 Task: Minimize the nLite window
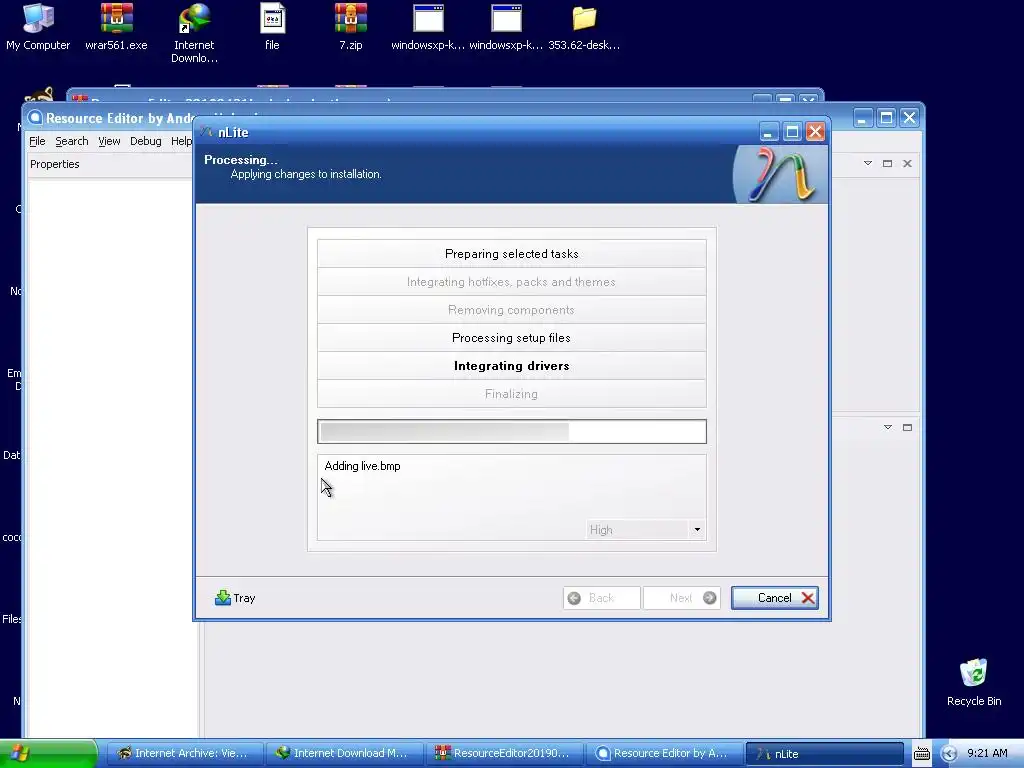click(769, 132)
